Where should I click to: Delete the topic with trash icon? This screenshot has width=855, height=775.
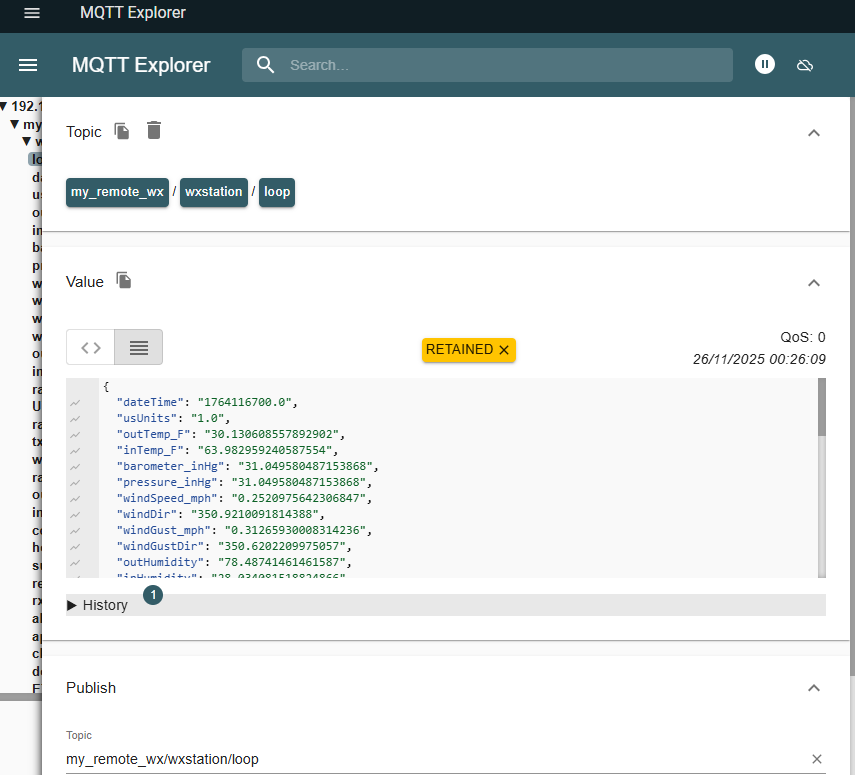[x=154, y=130]
